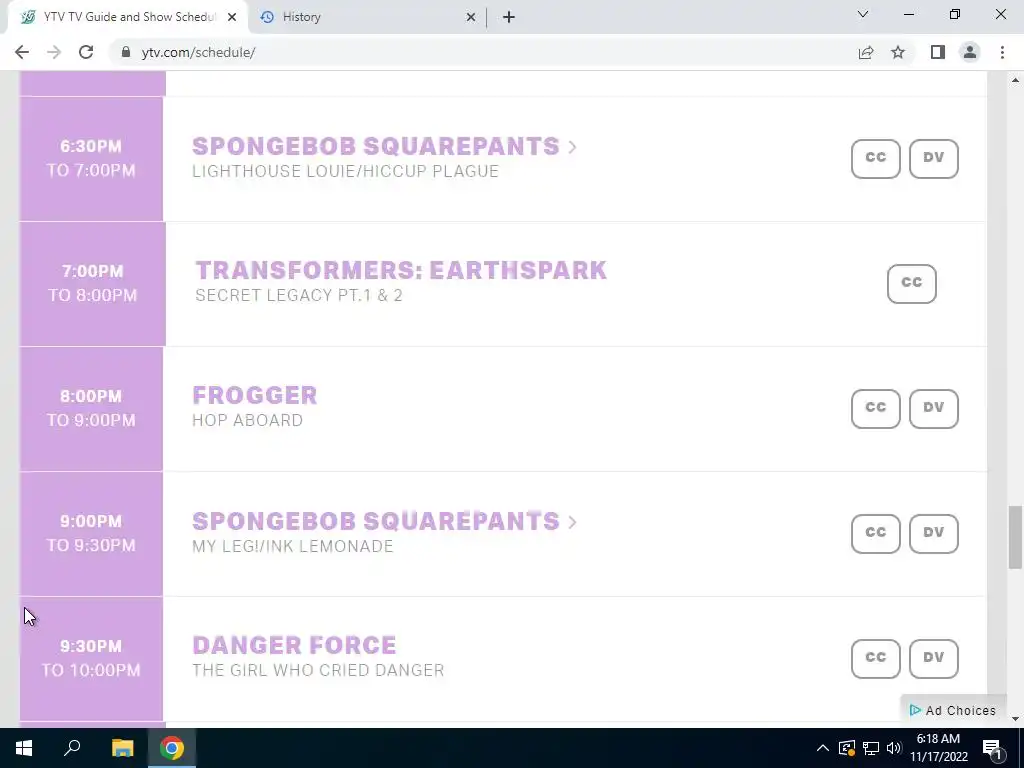Open SpongeBob SquarePants 9:00PM show link
The image size is (1024, 768).
(376, 521)
